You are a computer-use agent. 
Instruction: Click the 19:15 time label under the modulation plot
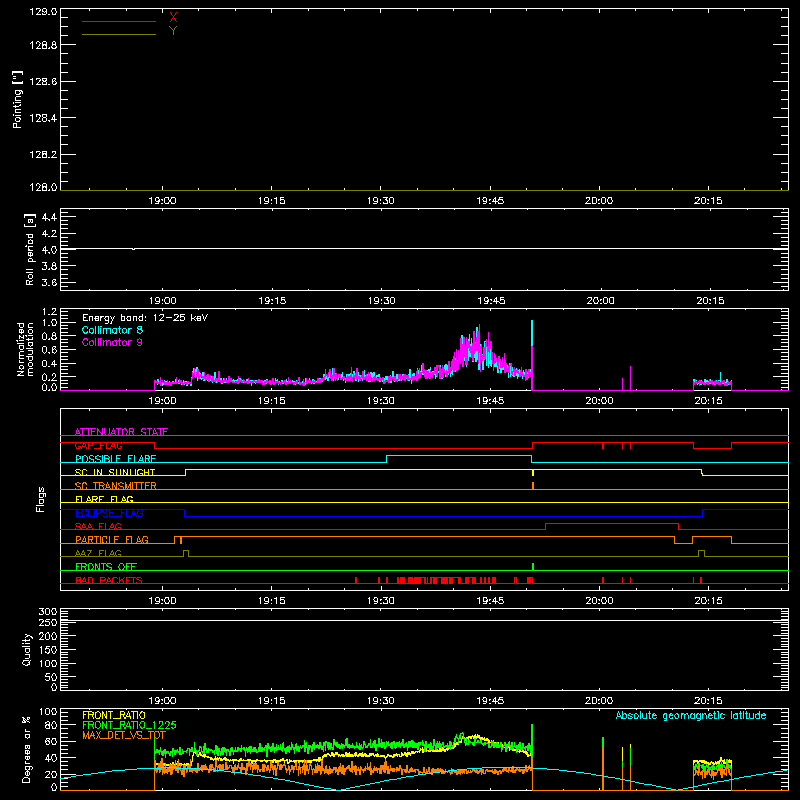click(271, 401)
